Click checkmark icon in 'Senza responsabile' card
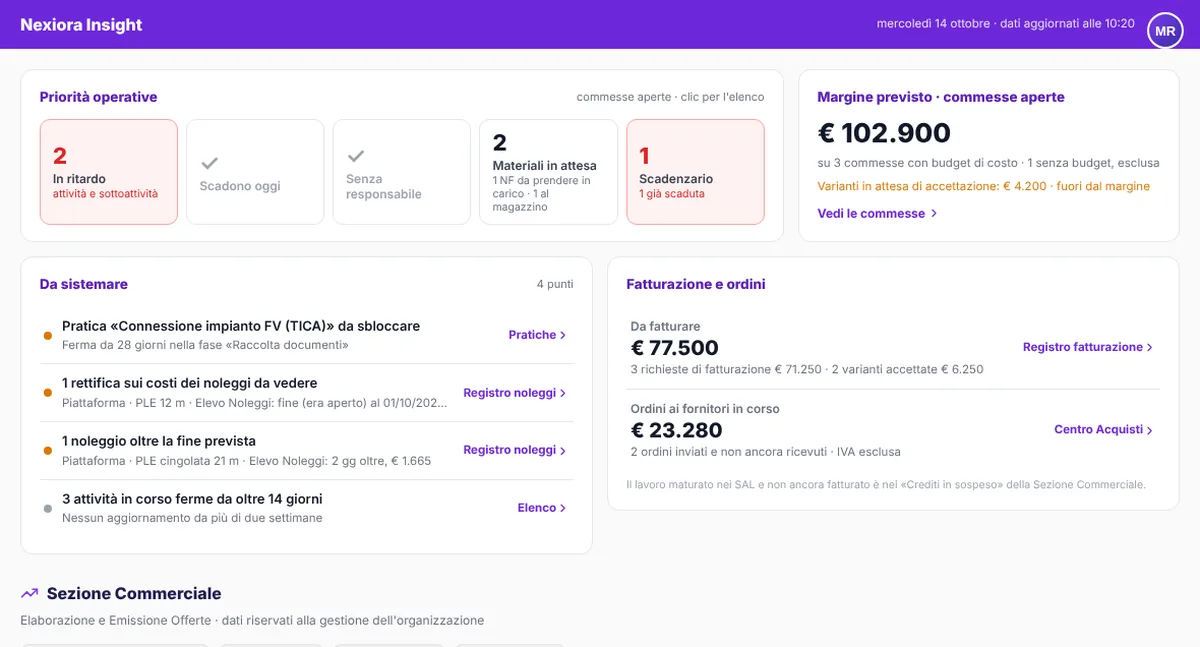Viewport: 1200px width, 647px height. tap(356, 156)
